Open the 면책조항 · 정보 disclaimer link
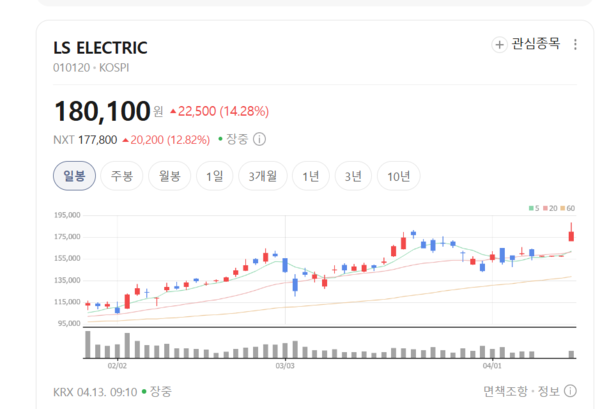 coord(520,391)
